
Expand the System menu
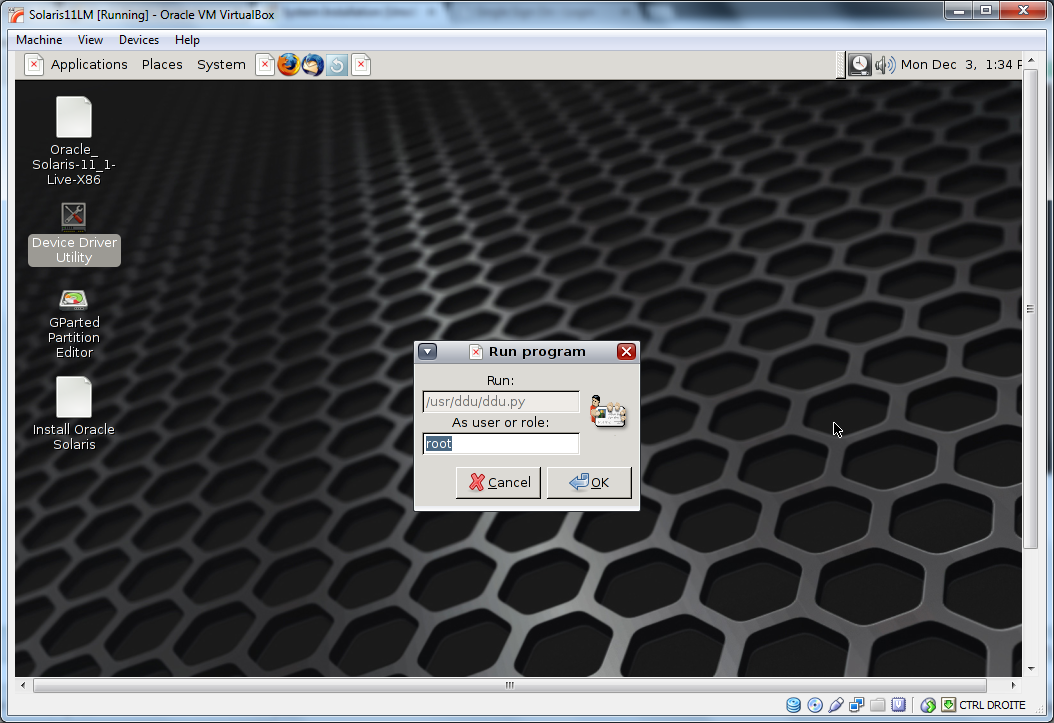point(221,65)
